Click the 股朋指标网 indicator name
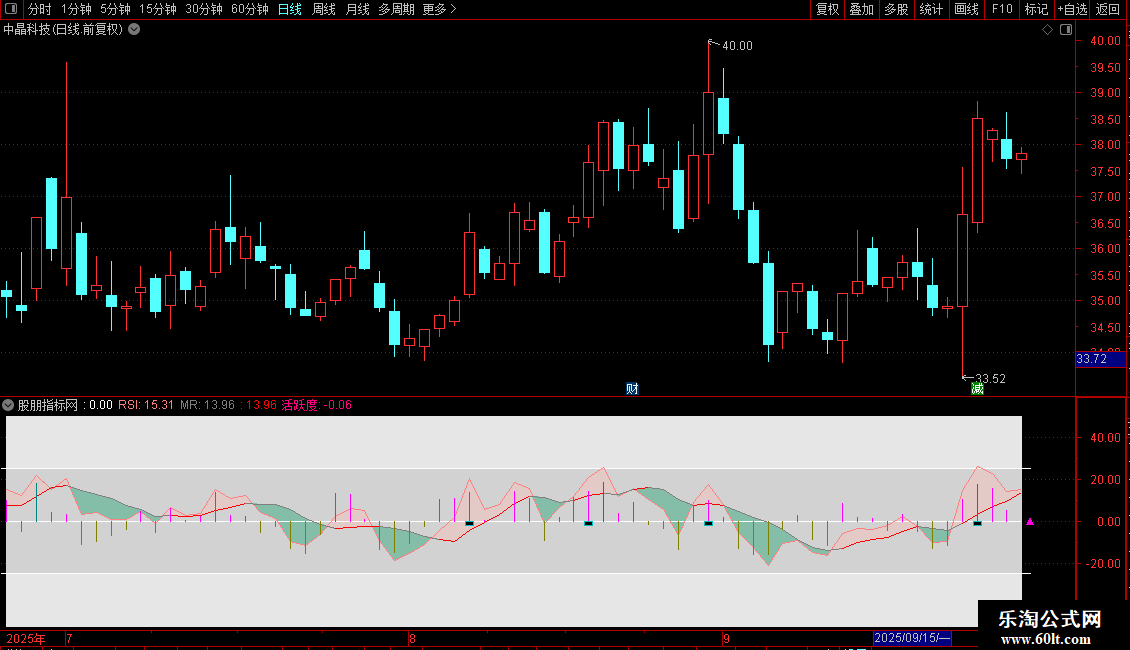The width and height of the screenshot is (1130, 650). pos(48,405)
